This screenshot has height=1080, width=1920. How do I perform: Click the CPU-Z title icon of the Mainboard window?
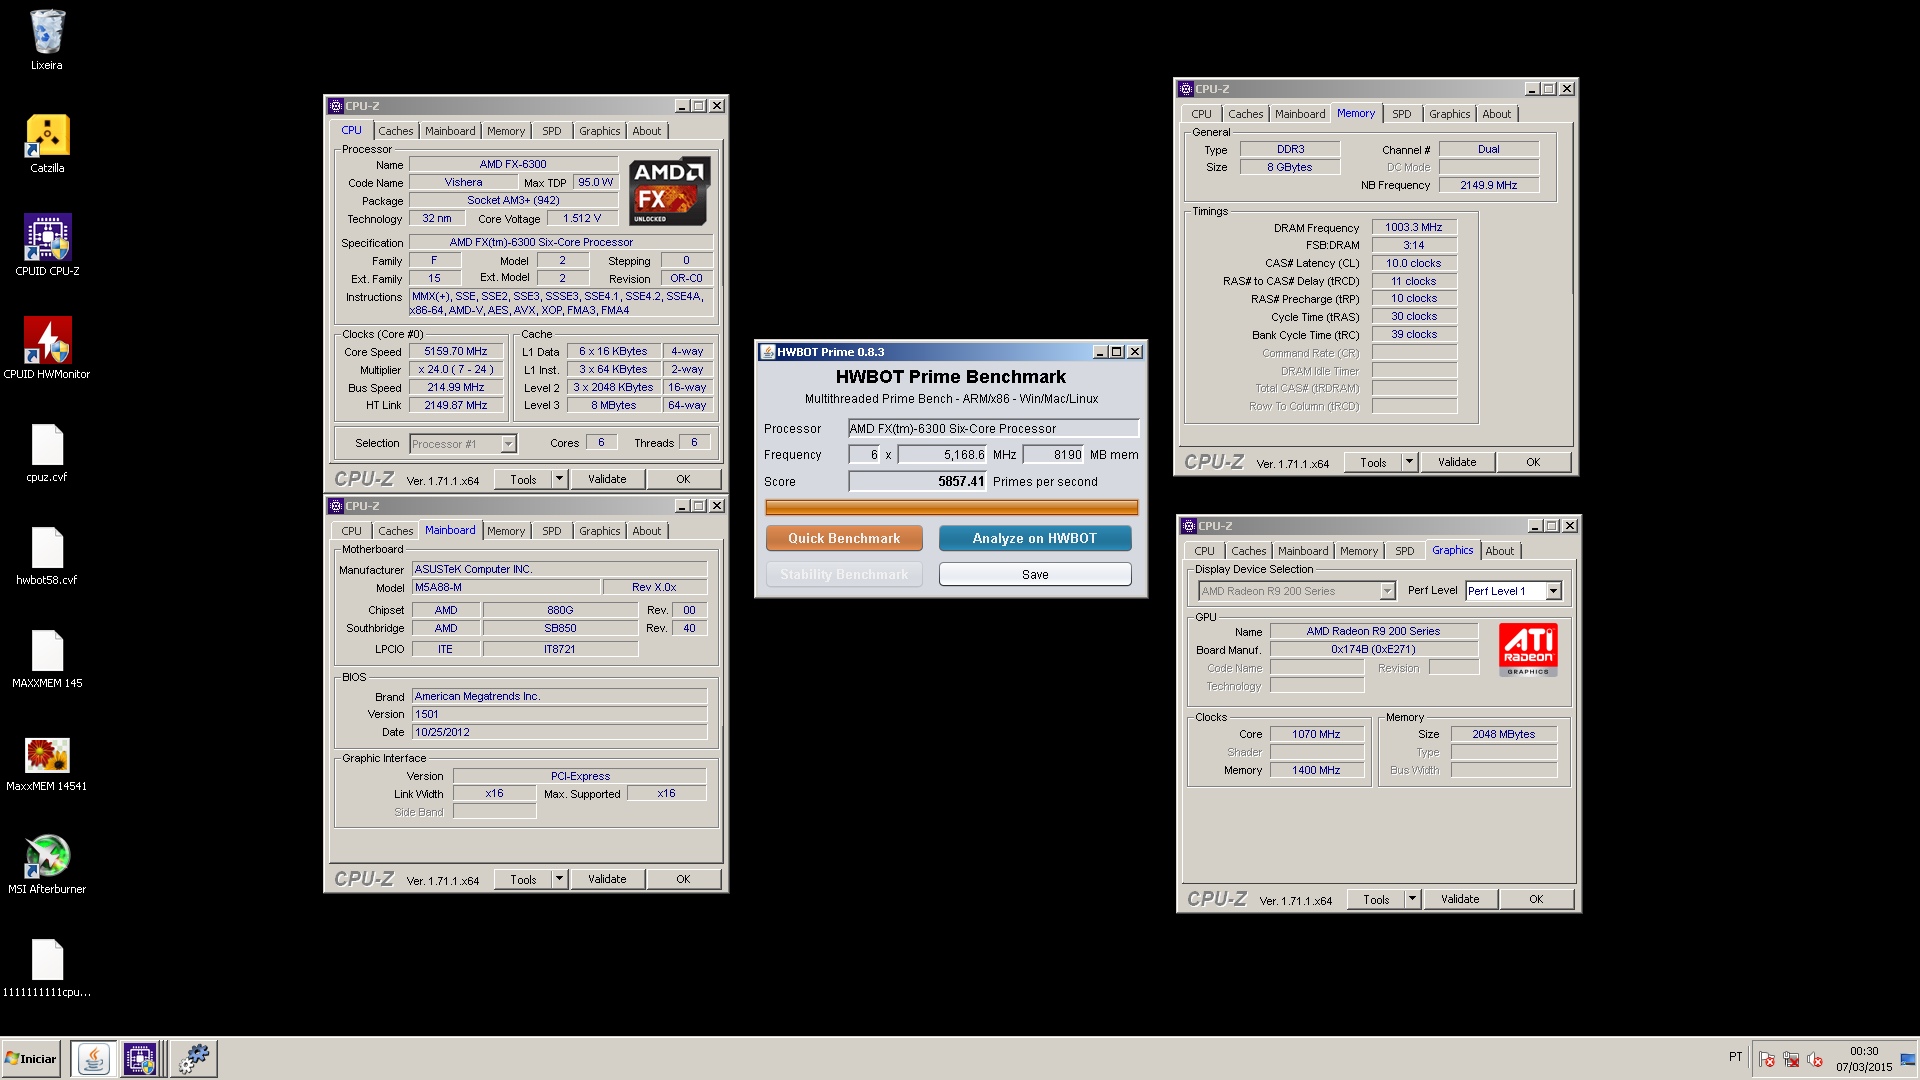[x=336, y=506]
